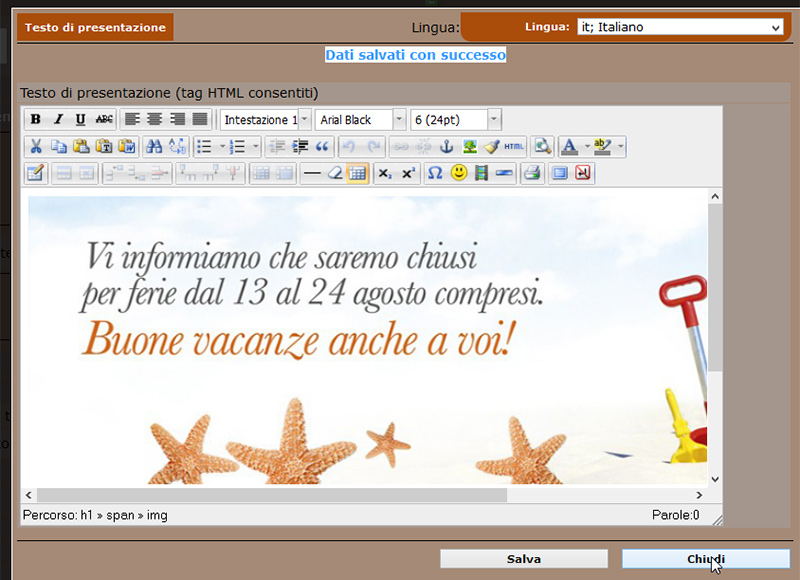This screenshot has width=800, height=580.
Task: Click the Paste clipboard icon
Action: 81,147
